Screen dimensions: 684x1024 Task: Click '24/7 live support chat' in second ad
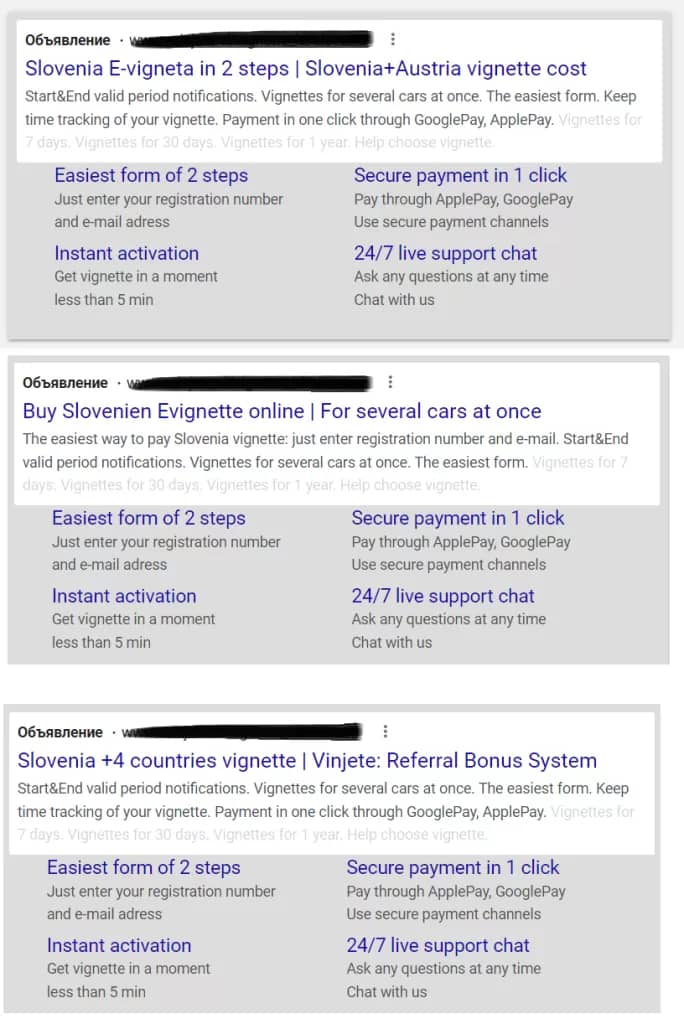[443, 596]
